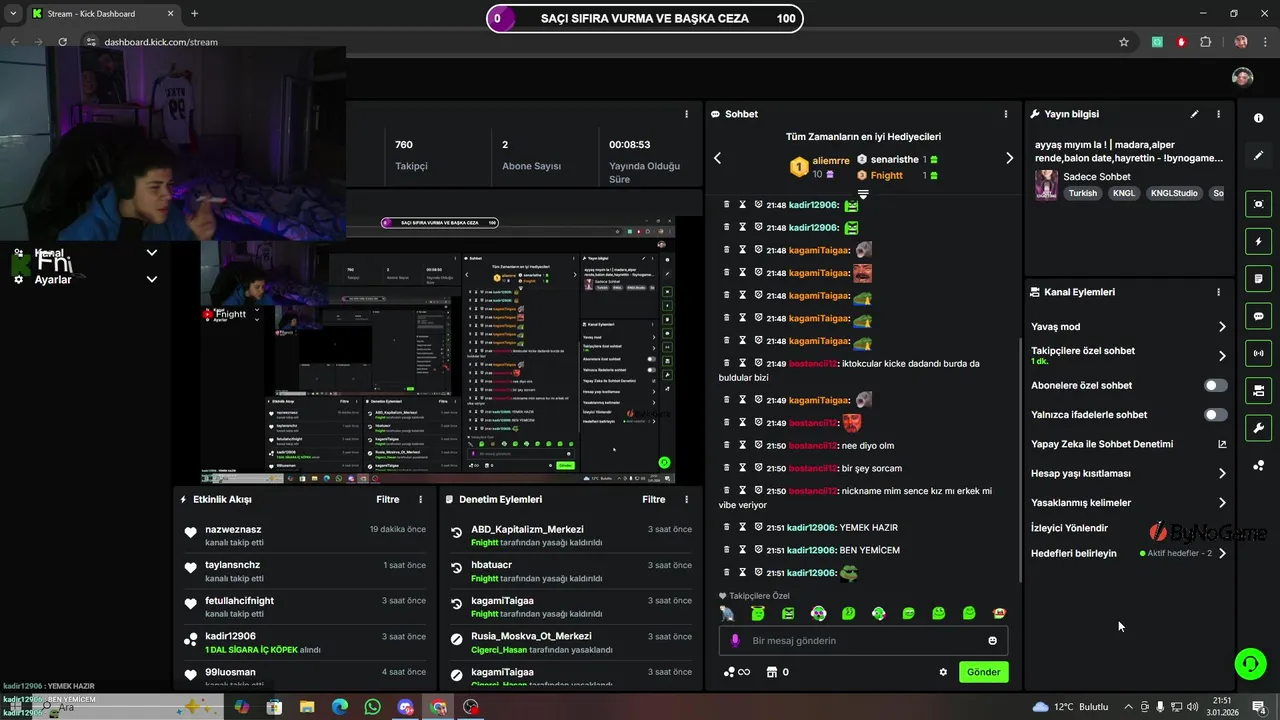Open the stats panel three-dot menu
1280x720 pixels.
click(x=686, y=114)
